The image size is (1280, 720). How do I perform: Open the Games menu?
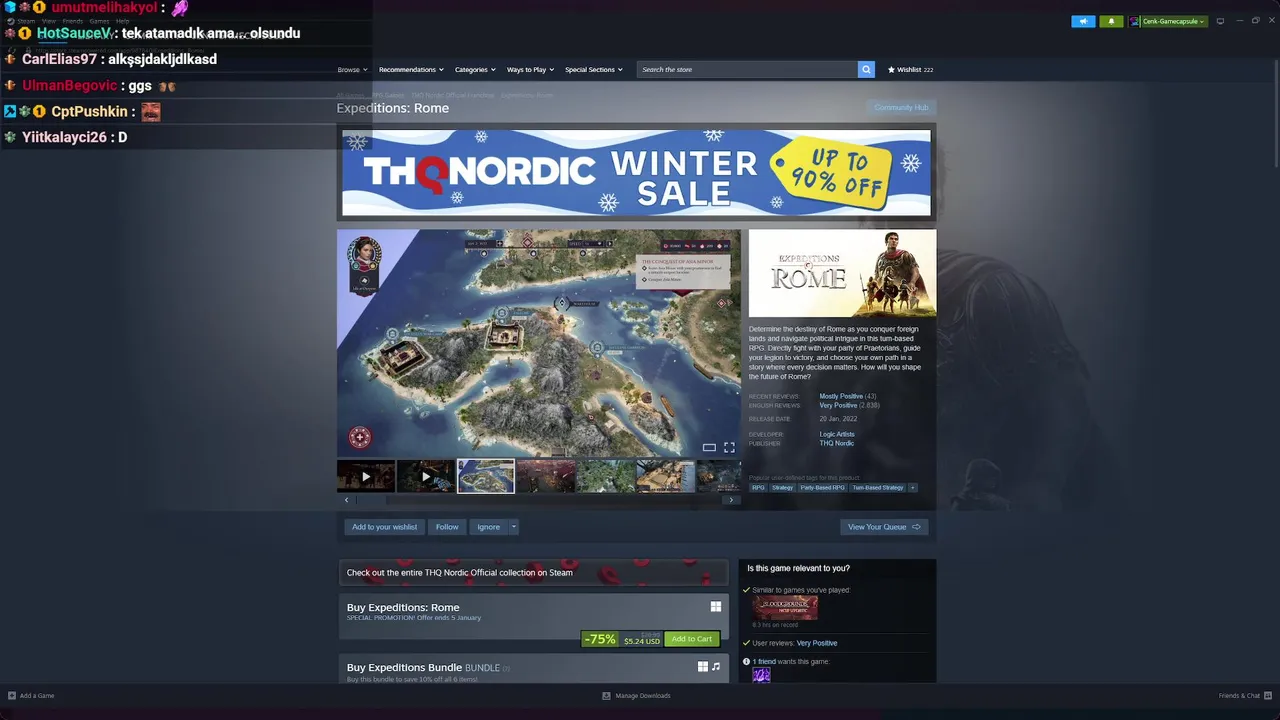coord(99,21)
